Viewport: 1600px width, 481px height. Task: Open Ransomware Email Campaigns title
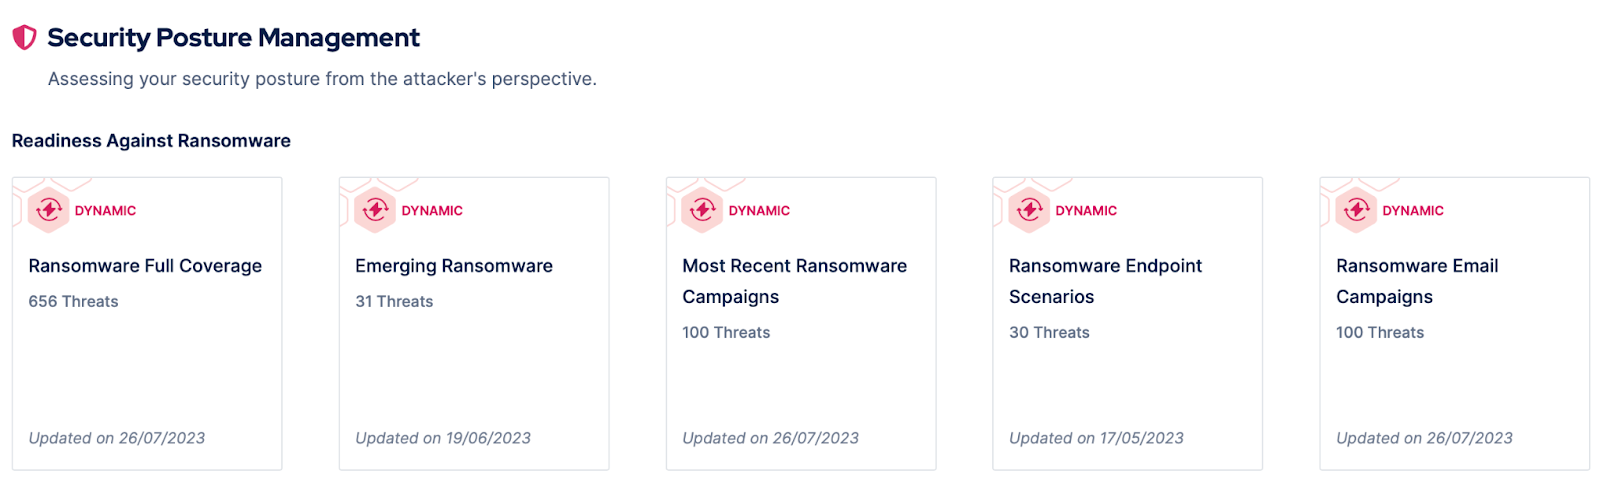coord(1417,281)
